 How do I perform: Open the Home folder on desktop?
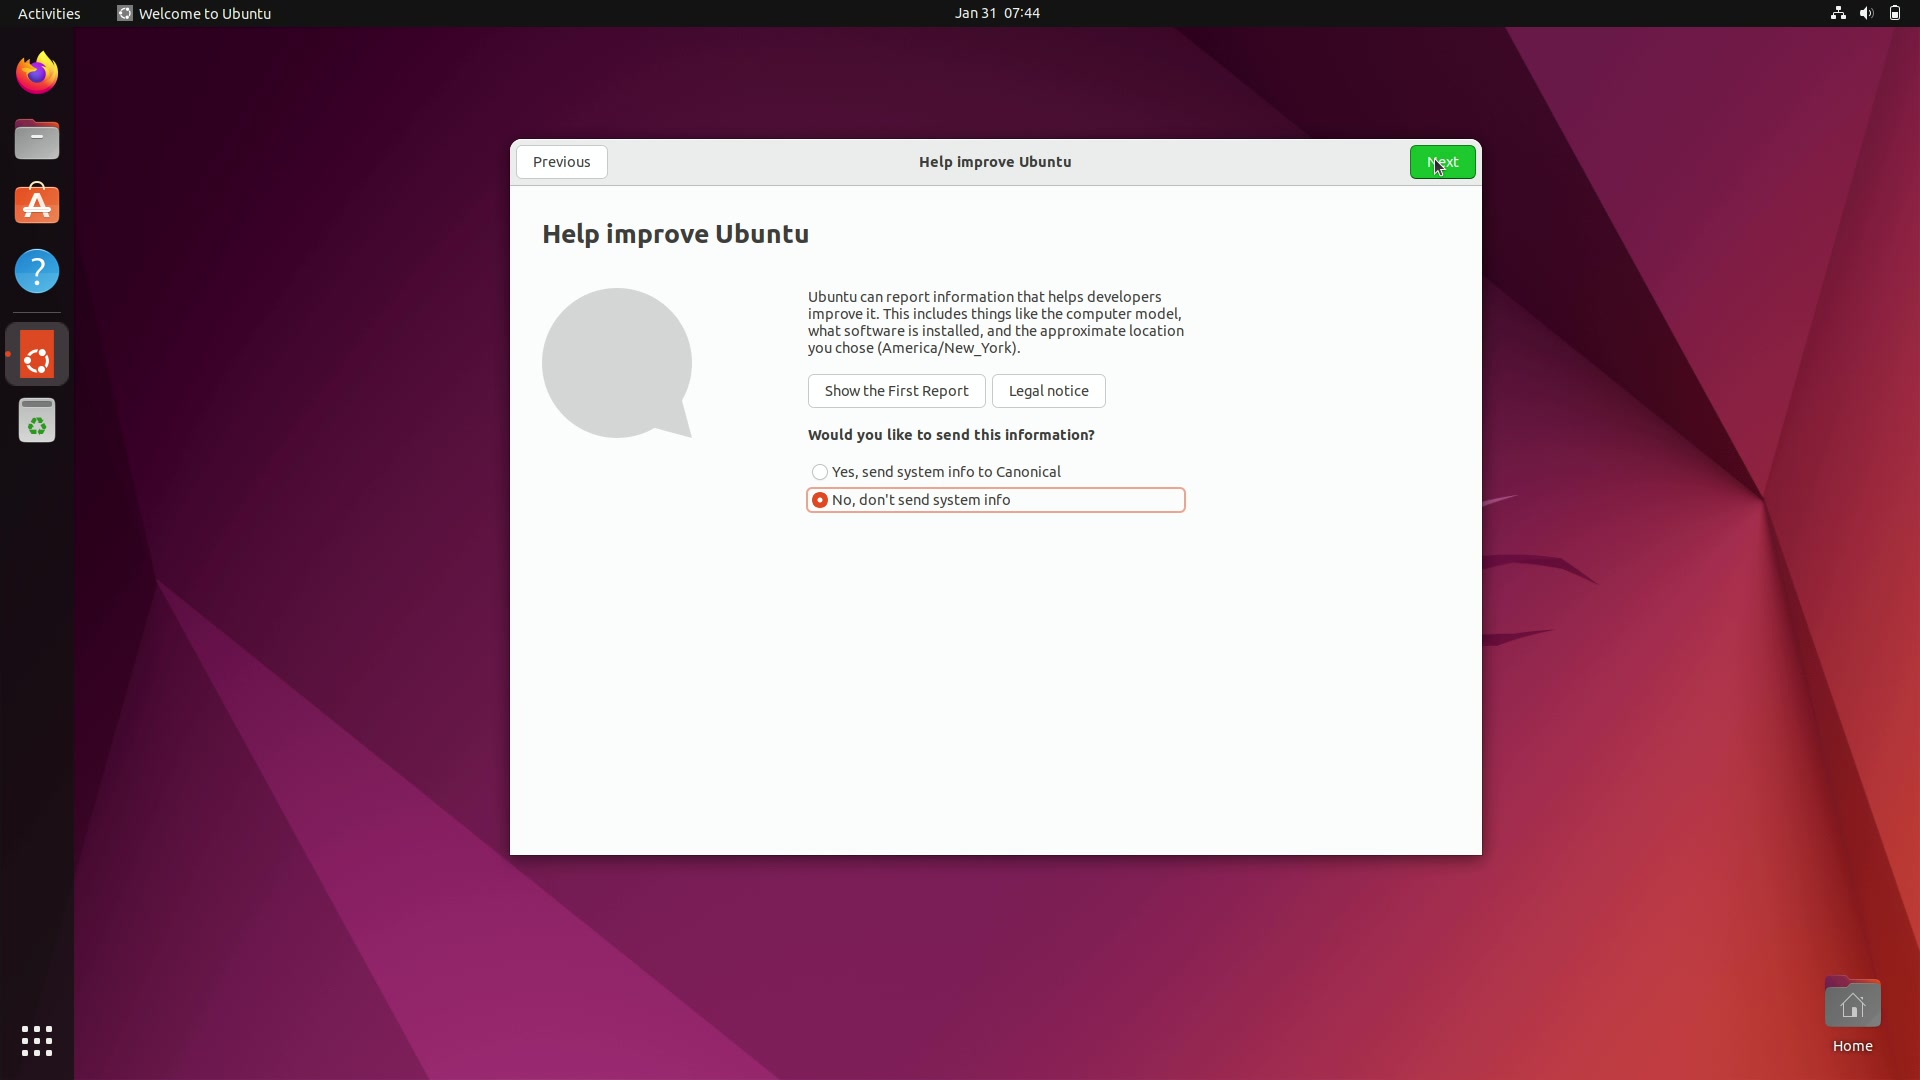pyautogui.click(x=1852, y=1015)
